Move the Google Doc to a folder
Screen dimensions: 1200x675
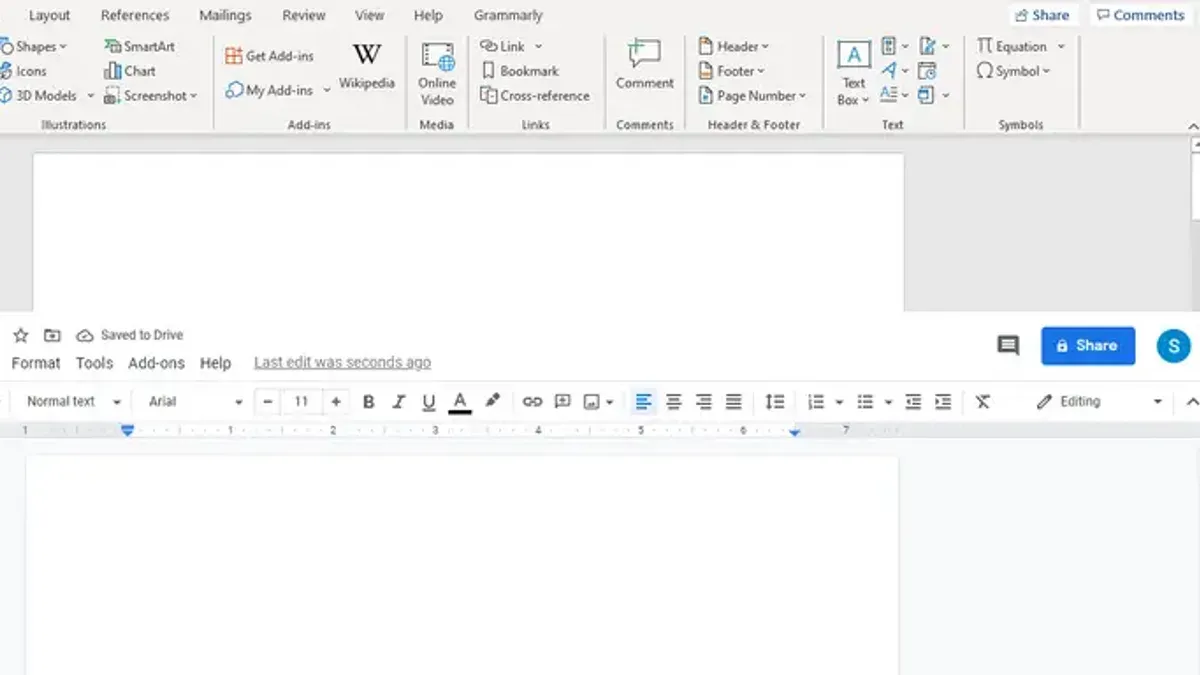click(x=52, y=335)
